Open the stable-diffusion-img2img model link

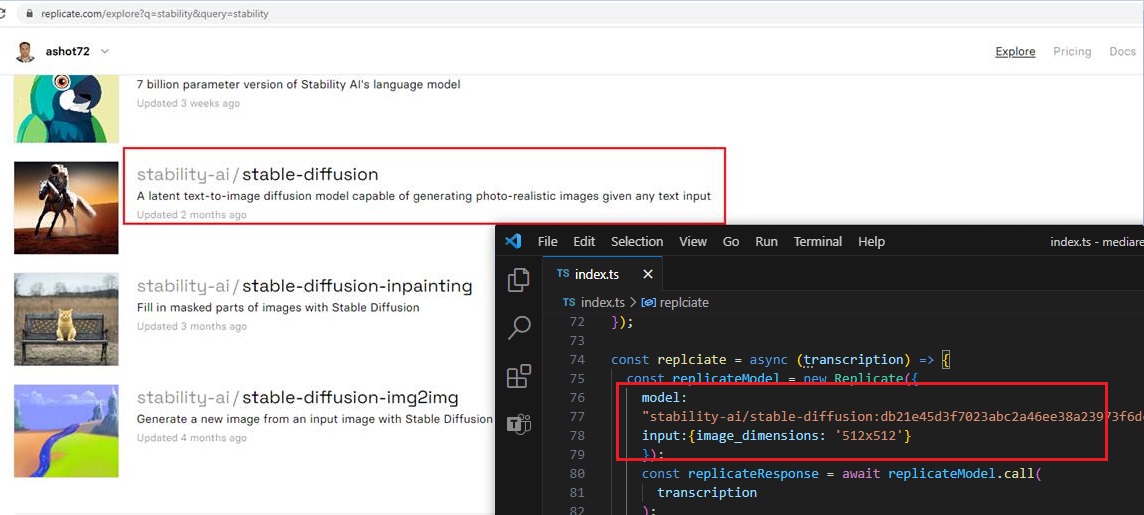[298, 398]
